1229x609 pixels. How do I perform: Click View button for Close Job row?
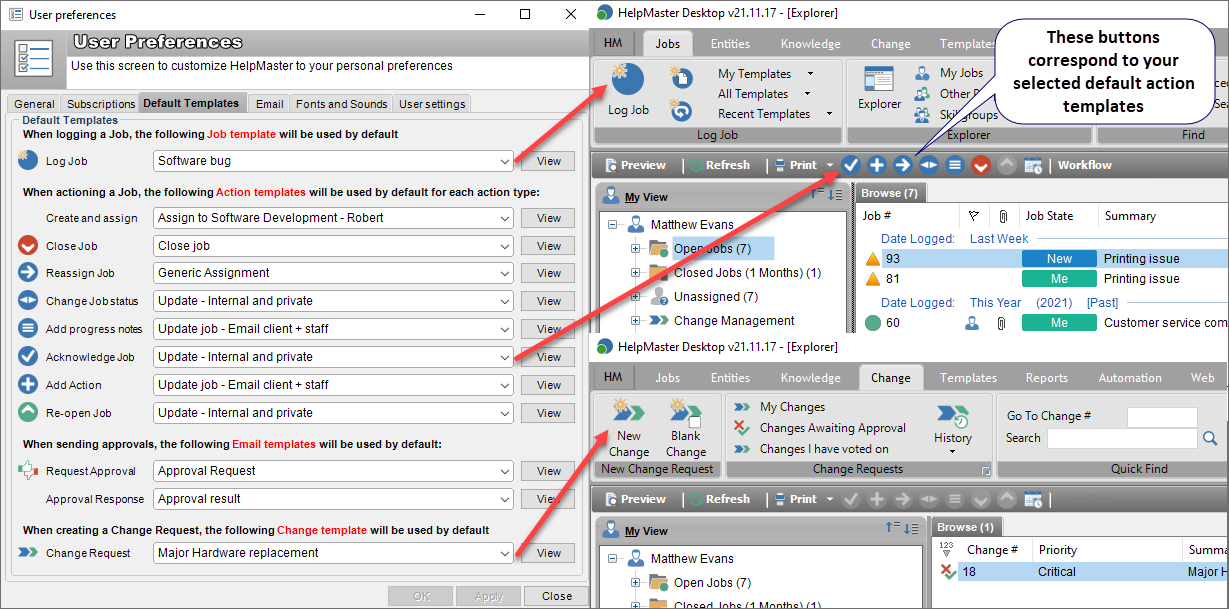(548, 245)
